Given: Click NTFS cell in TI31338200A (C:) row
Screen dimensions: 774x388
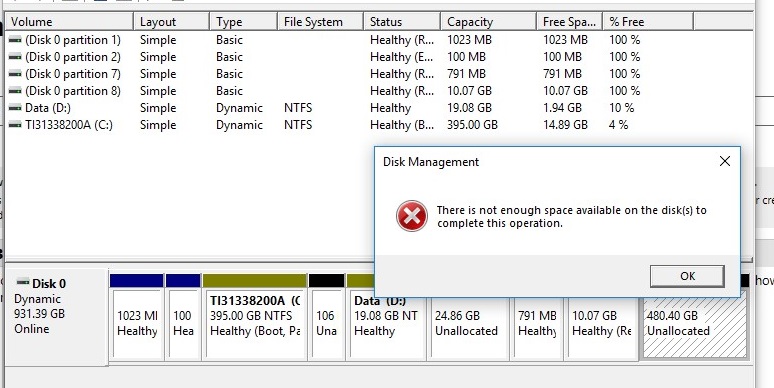Looking at the screenshot, I should [x=298, y=125].
